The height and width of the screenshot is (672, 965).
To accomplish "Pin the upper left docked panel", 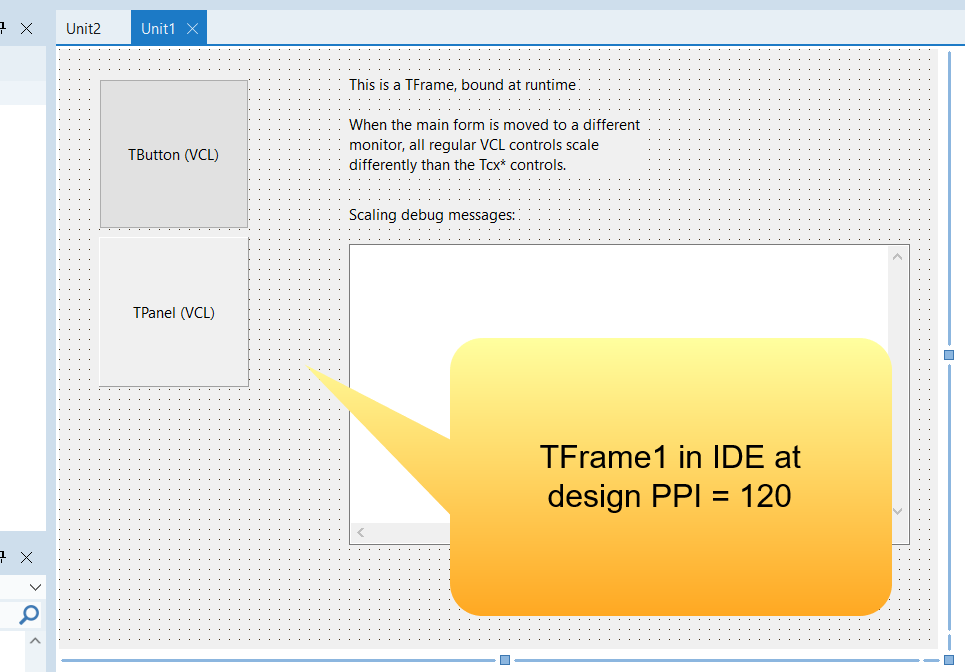I will pos(2,28).
